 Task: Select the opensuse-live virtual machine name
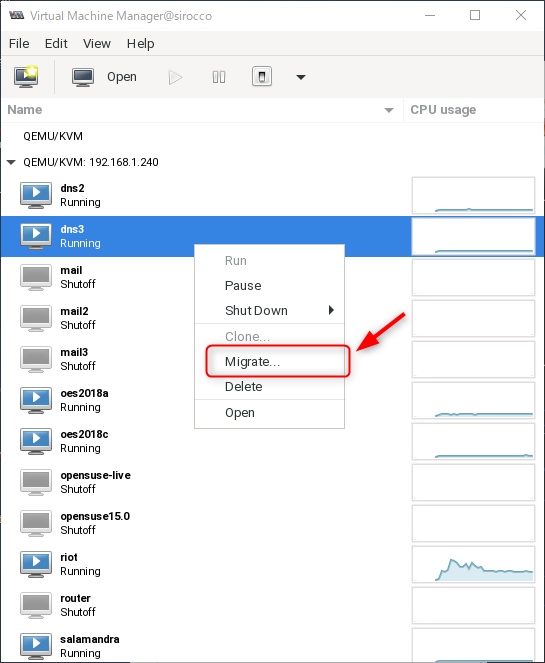tap(96, 475)
